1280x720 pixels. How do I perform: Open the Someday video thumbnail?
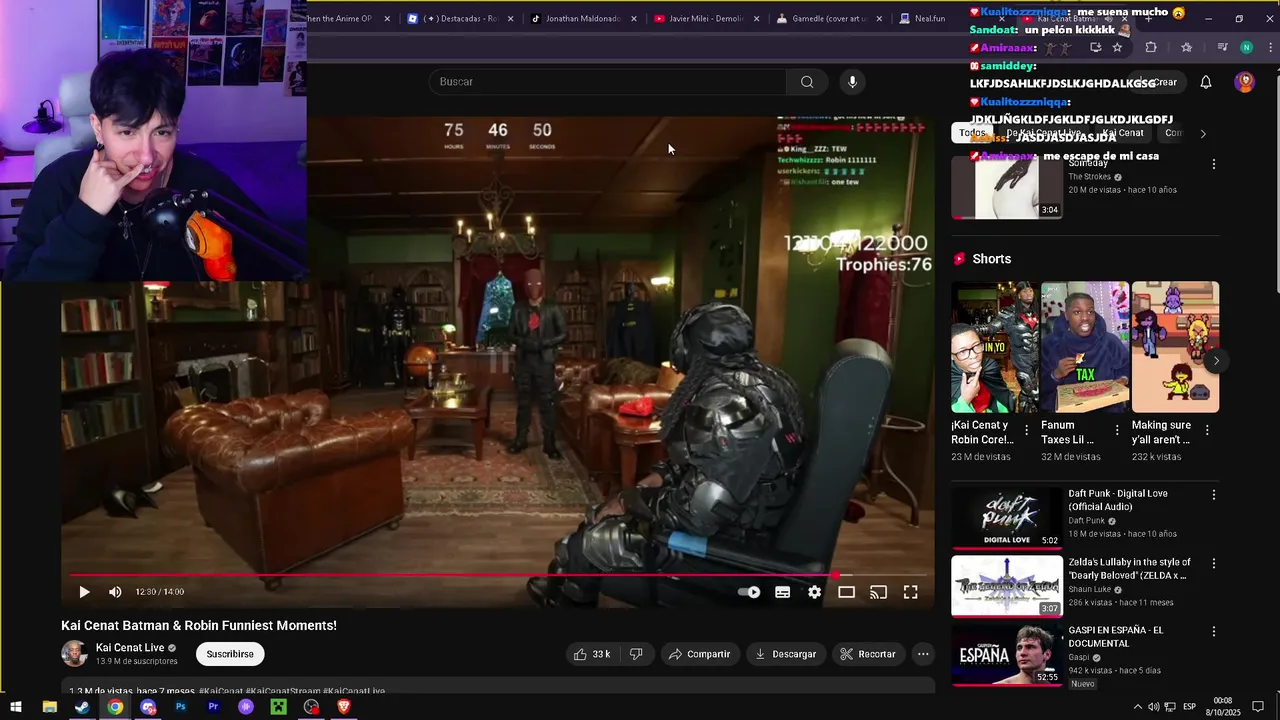1007,187
